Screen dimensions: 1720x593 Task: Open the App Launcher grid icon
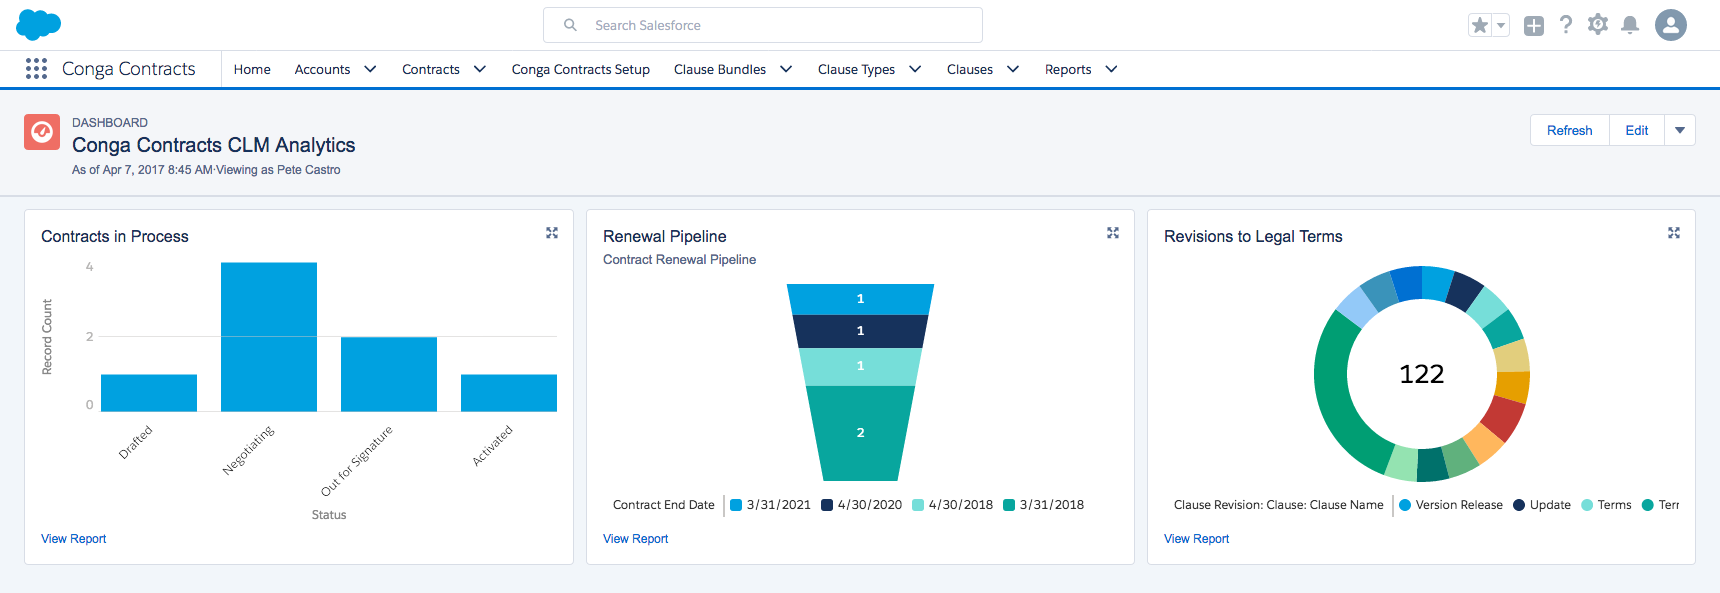click(36, 68)
